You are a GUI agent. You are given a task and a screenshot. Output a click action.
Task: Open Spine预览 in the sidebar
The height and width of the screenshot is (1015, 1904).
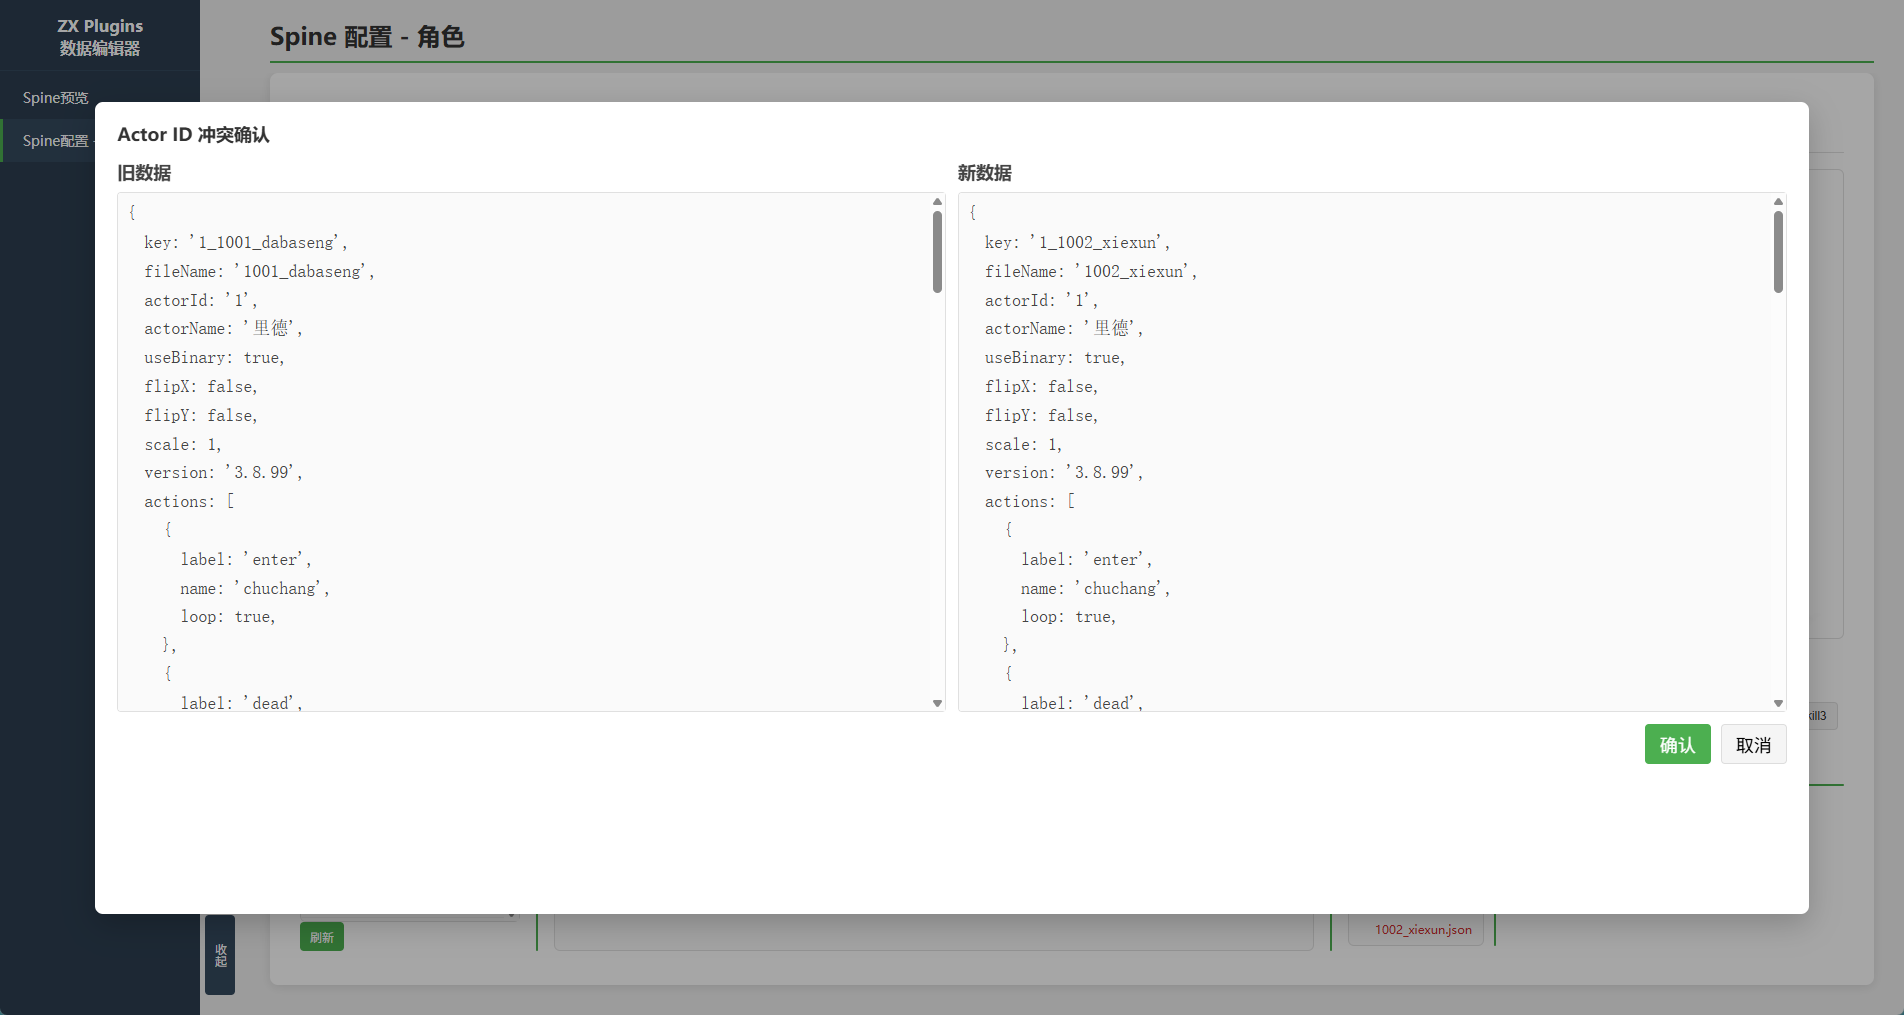pos(56,97)
